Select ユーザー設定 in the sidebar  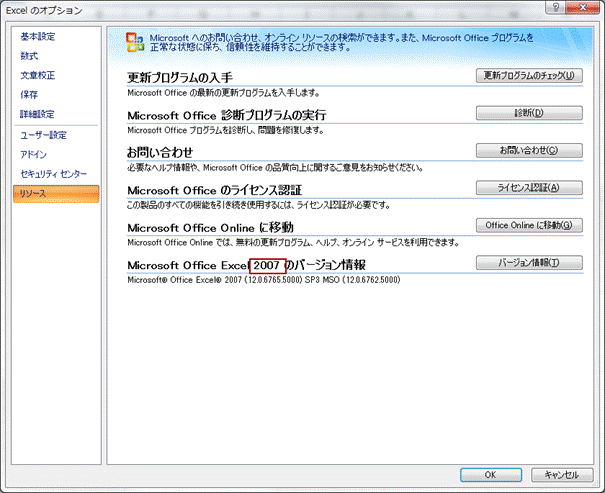(43, 135)
